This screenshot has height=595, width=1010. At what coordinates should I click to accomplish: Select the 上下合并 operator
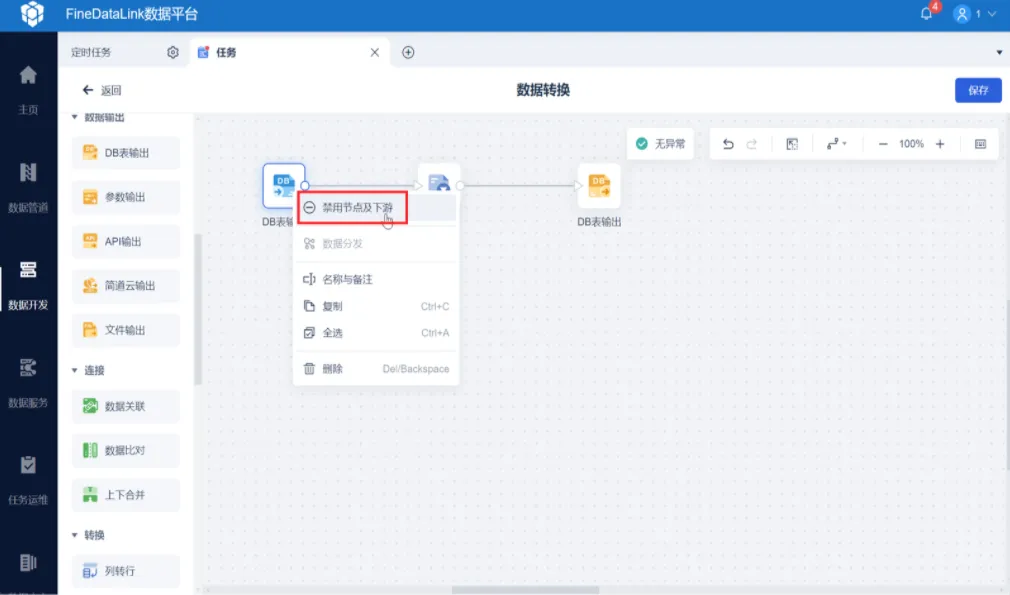click(x=126, y=495)
